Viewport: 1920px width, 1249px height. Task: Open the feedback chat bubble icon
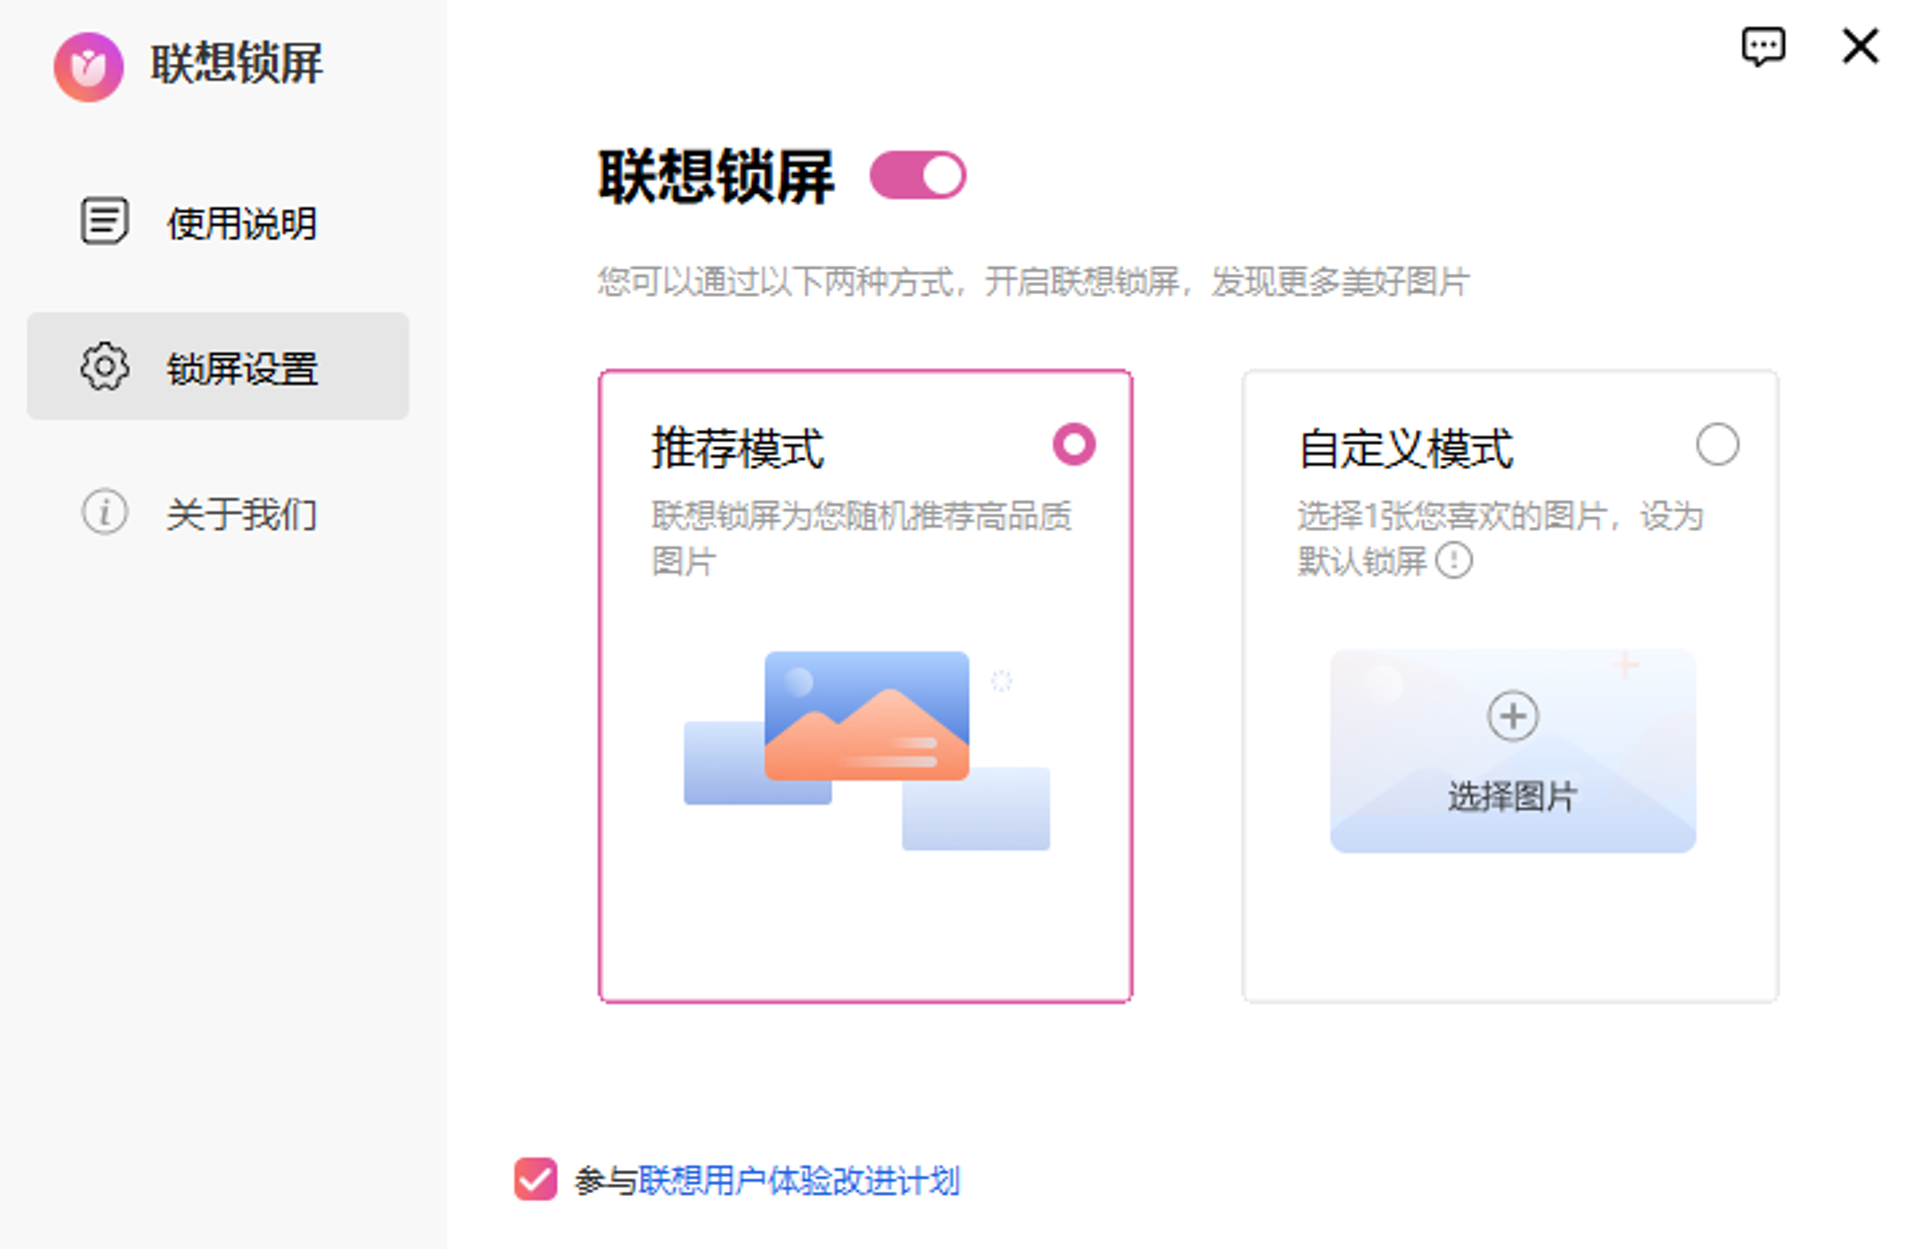click(1762, 46)
